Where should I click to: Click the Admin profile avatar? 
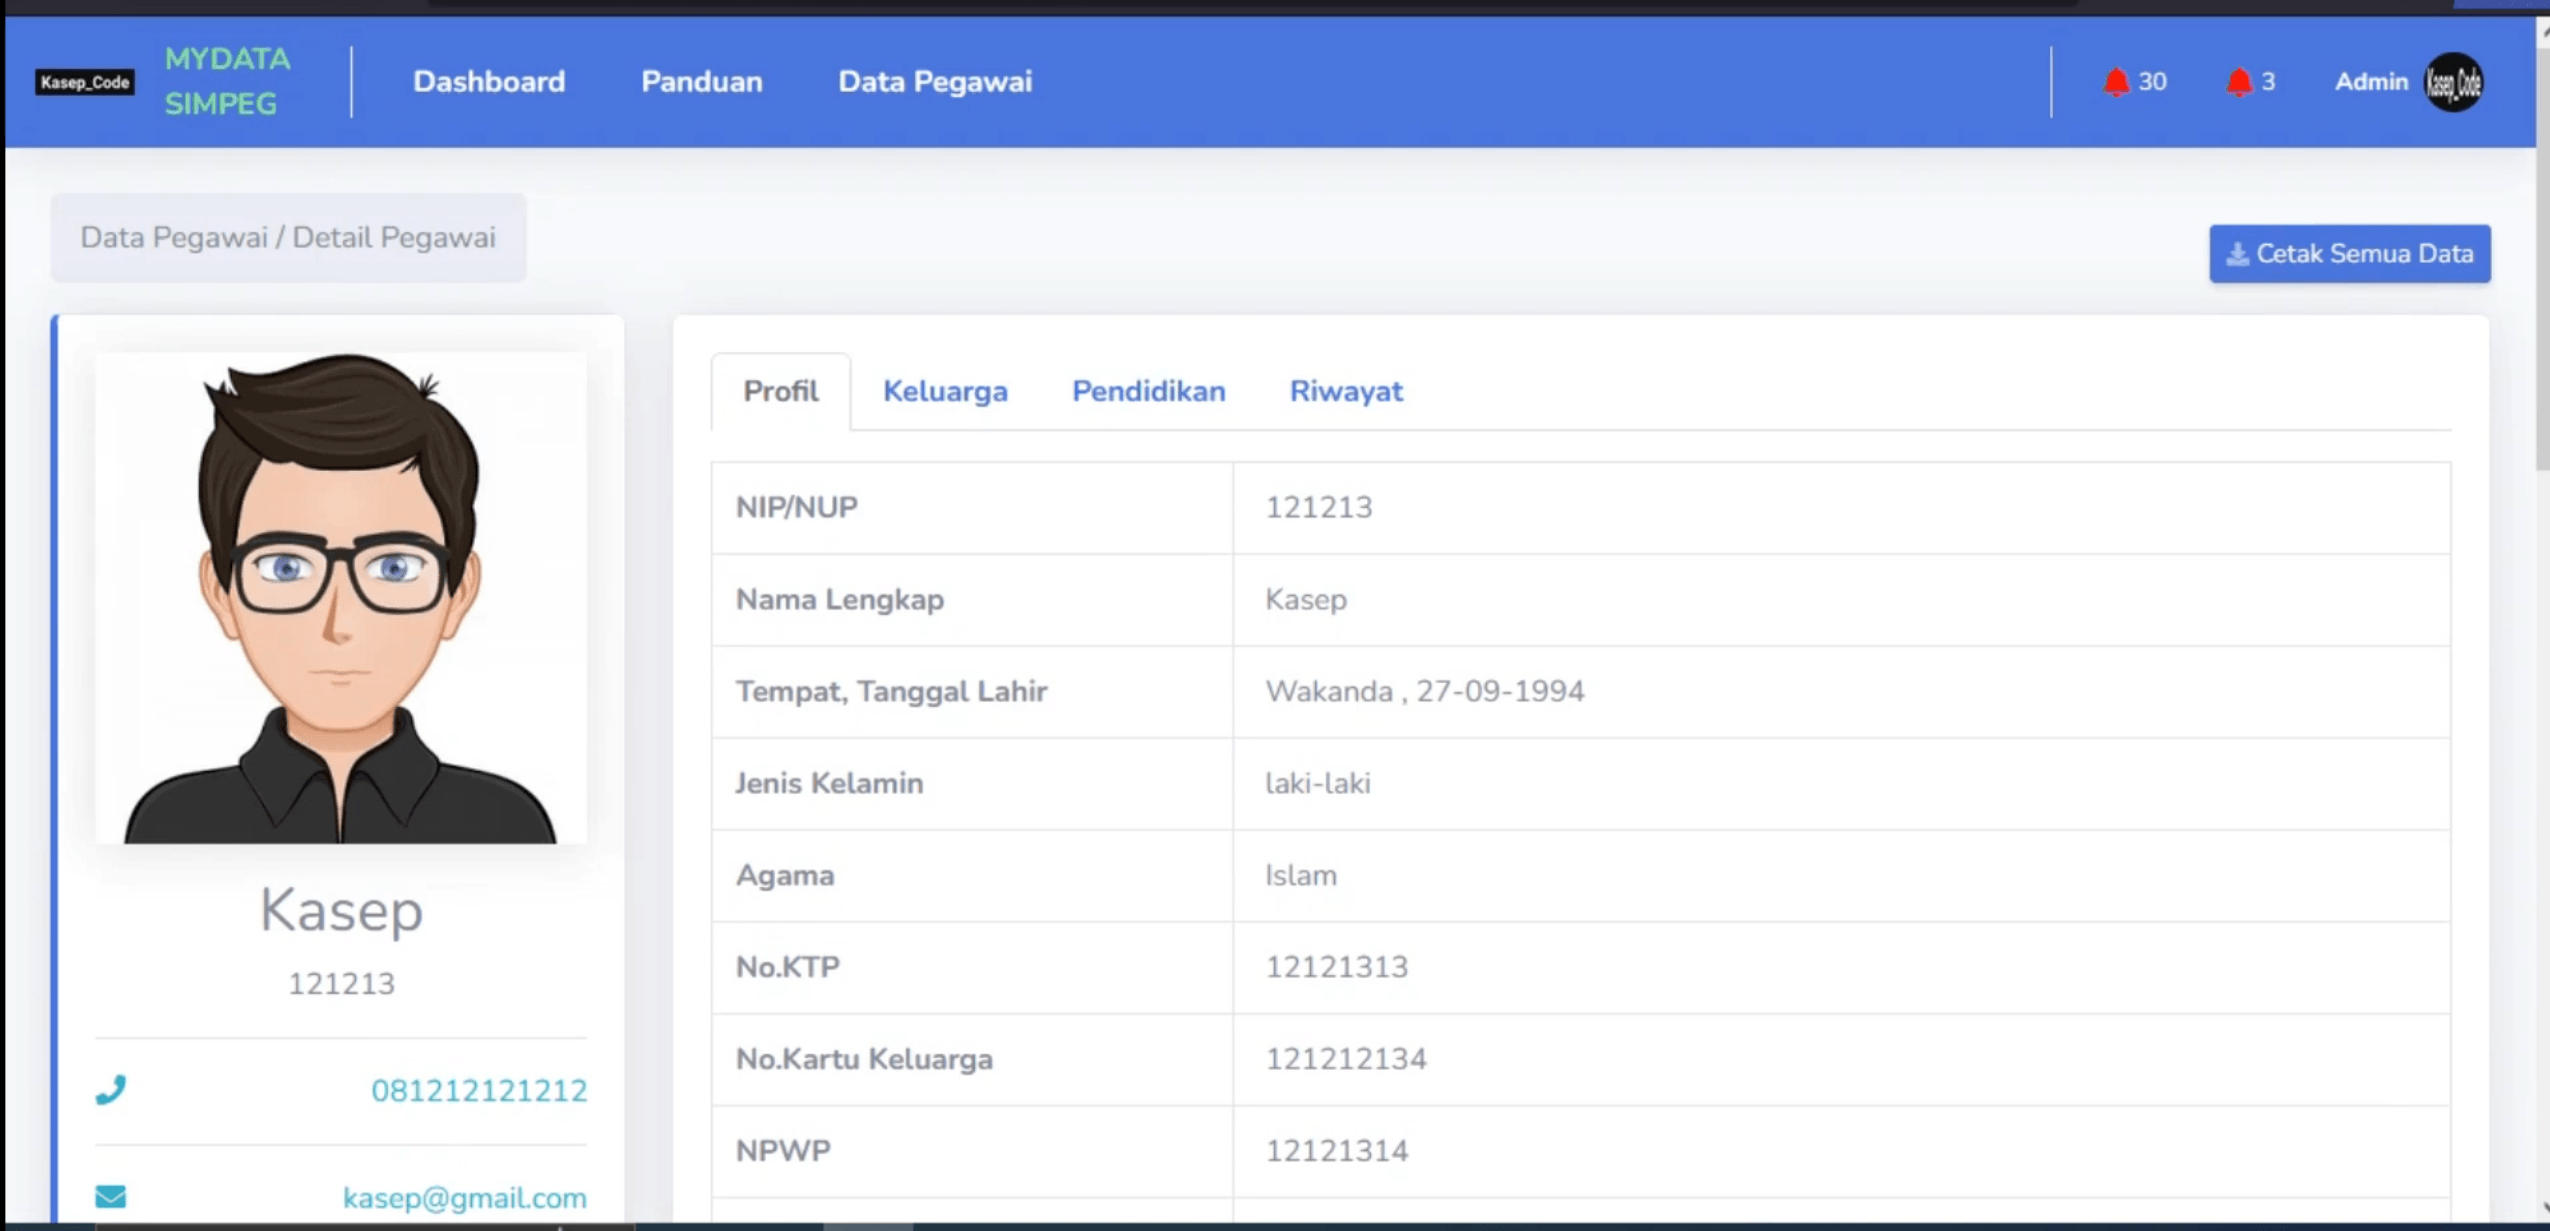pos(2453,82)
